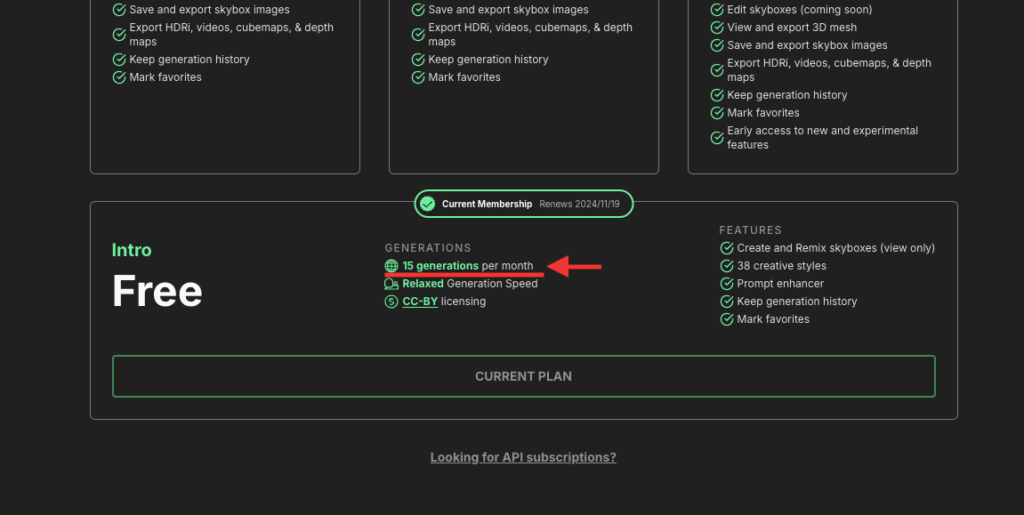Click 'Create and Remix skyboxes (view only)' text
This screenshot has height=515, width=1024.
click(x=836, y=248)
